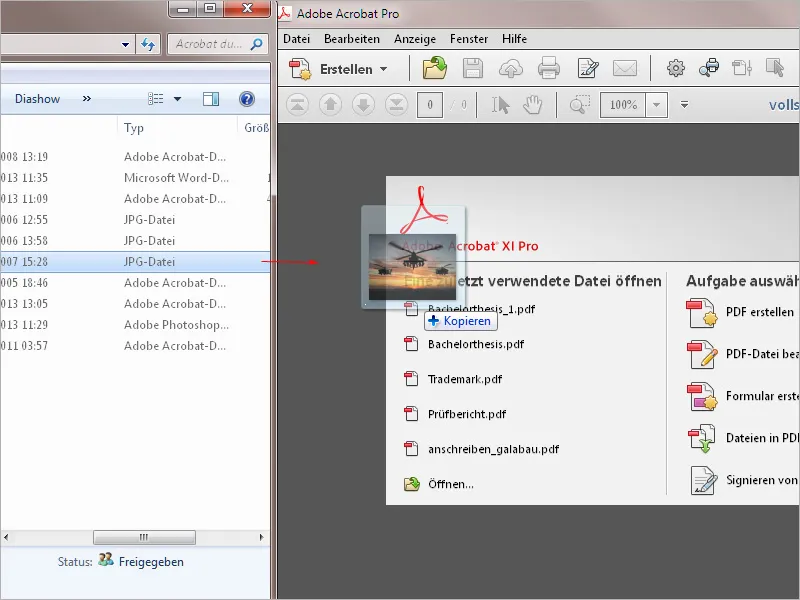Screen dimensions: 800x600
Task: Select the highlighted JPG-Datei row at 15:28
Action: click(135, 262)
